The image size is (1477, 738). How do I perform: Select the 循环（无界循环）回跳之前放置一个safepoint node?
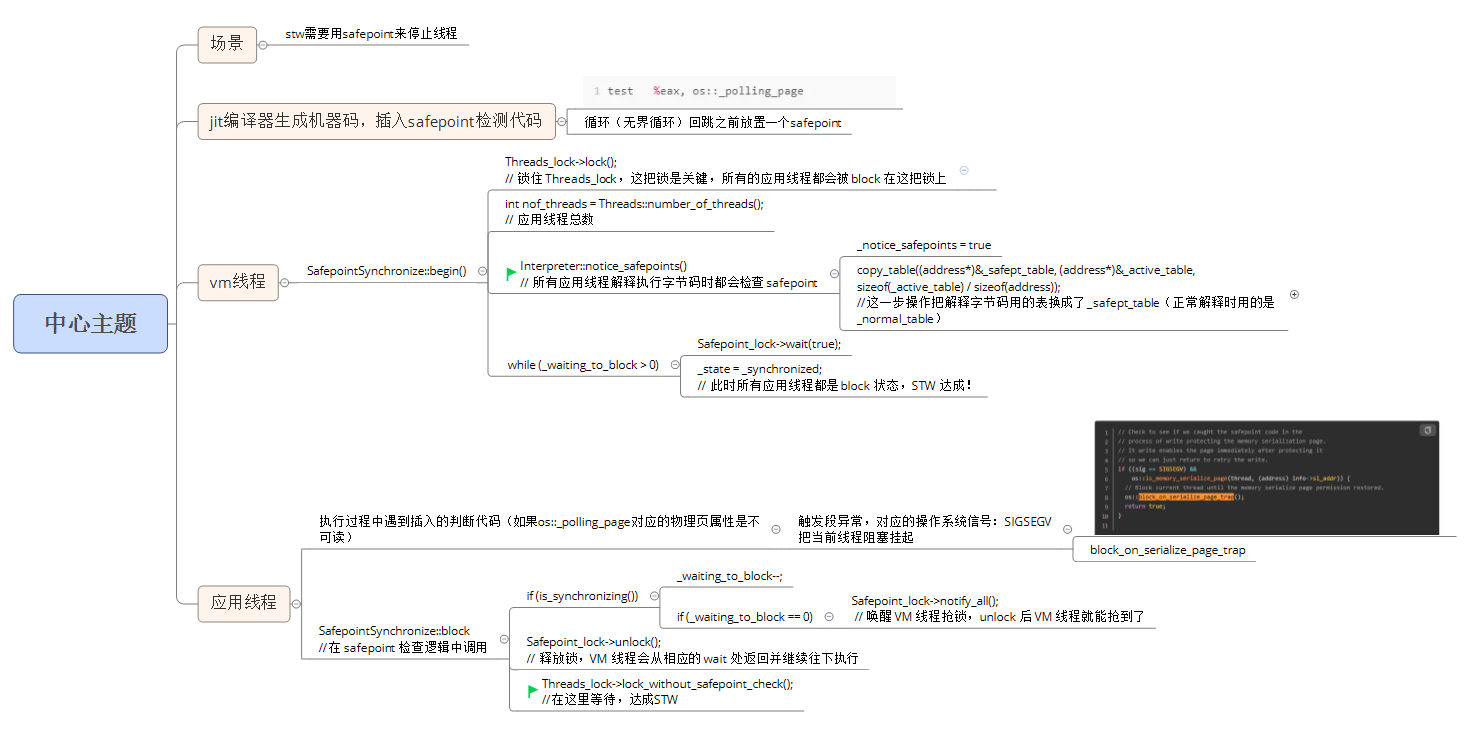tap(713, 123)
